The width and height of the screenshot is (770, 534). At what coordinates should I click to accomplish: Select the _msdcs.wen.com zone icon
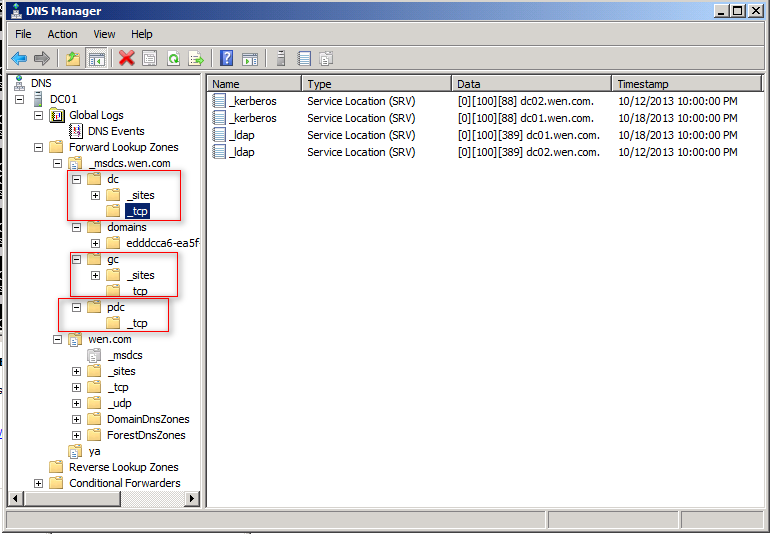pos(75,163)
